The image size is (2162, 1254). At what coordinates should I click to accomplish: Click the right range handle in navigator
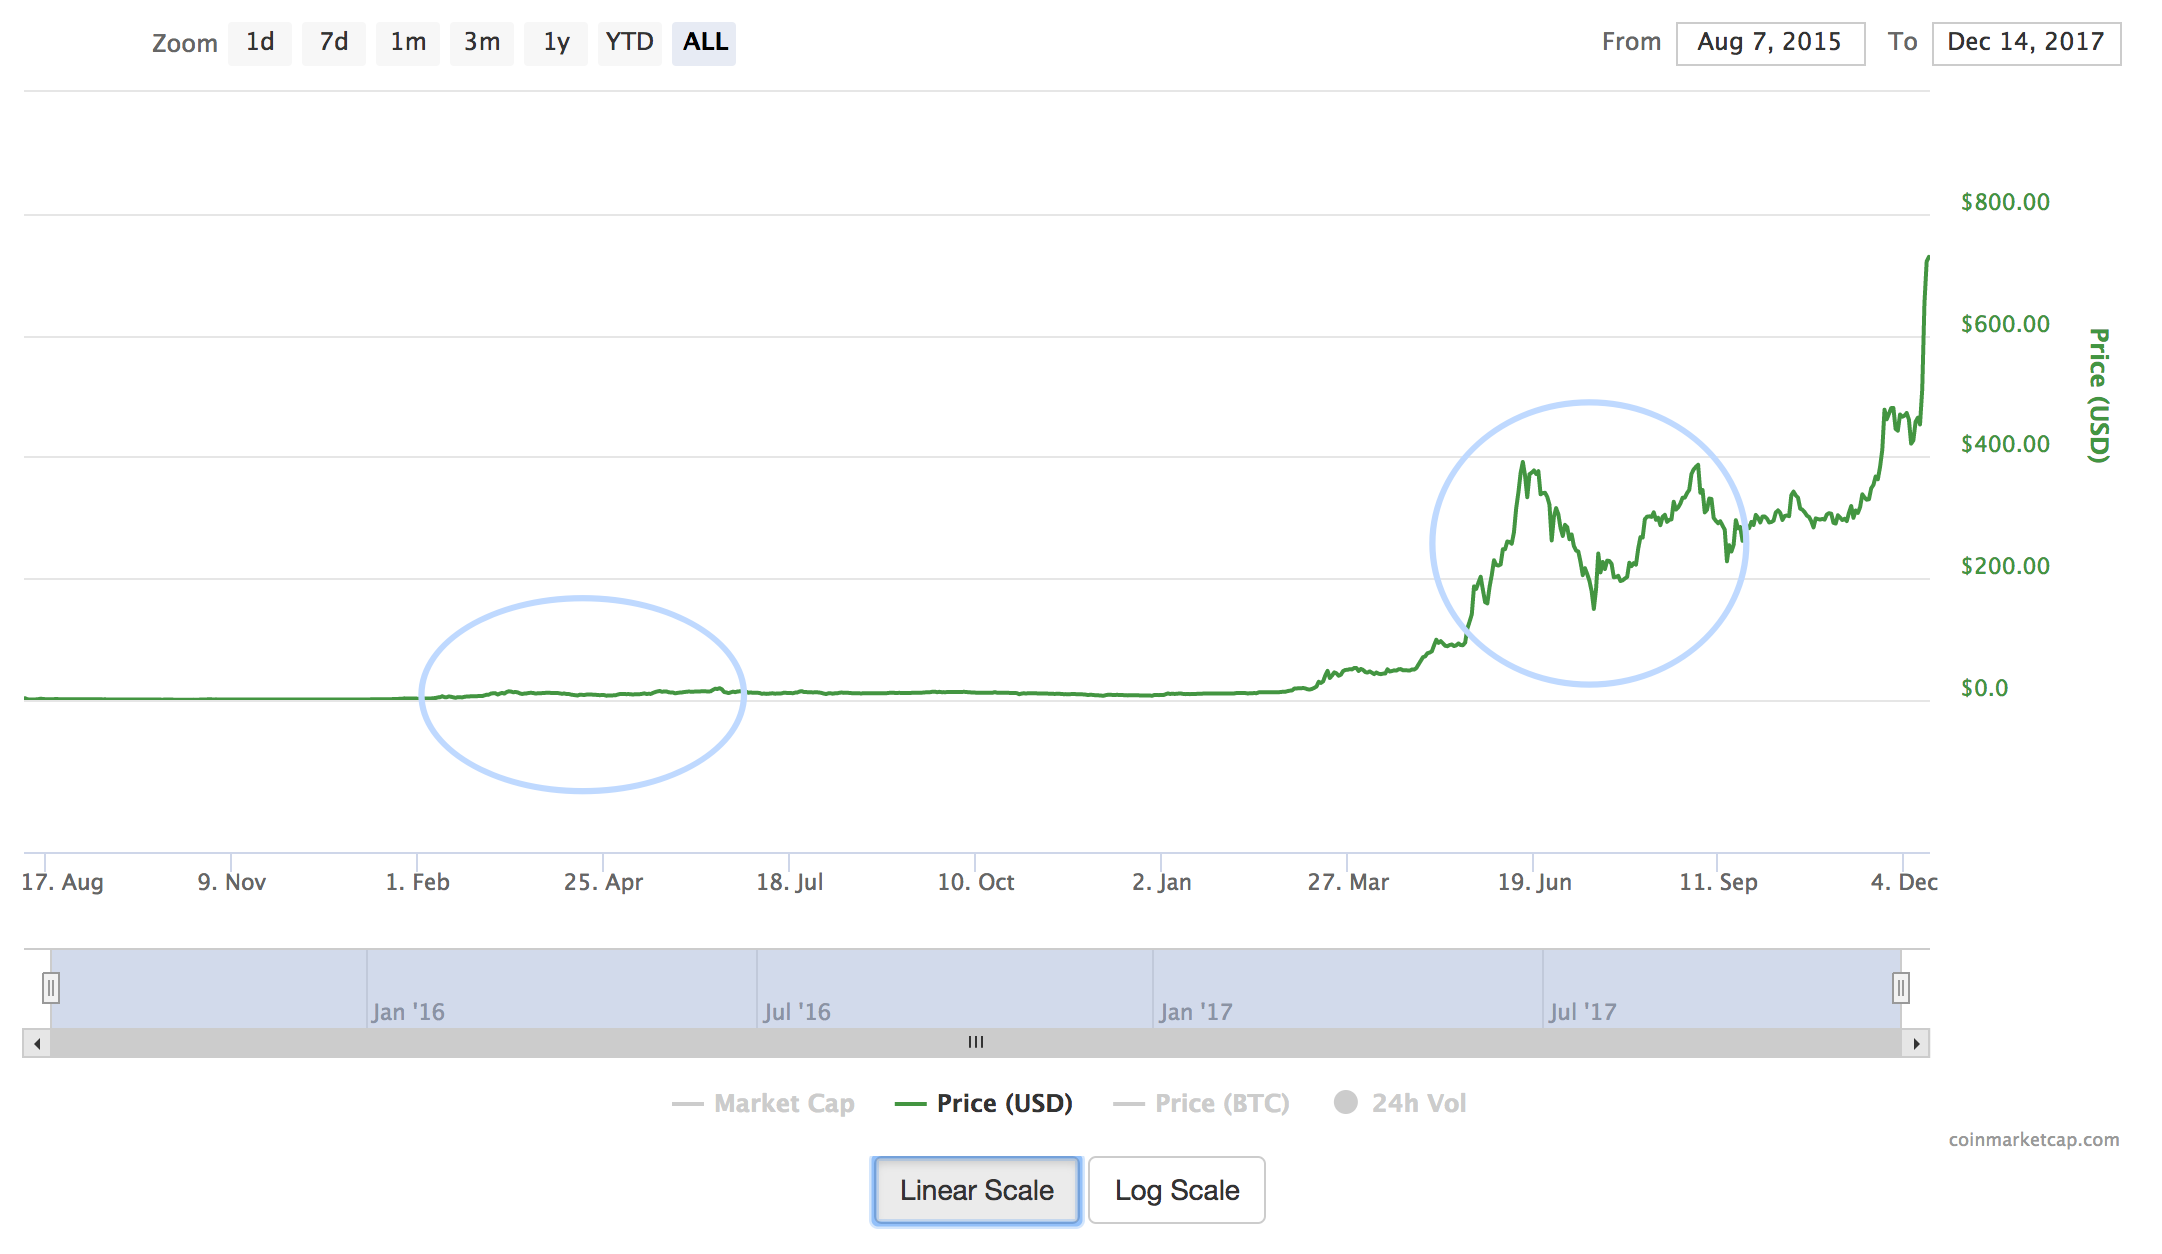tap(1900, 988)
